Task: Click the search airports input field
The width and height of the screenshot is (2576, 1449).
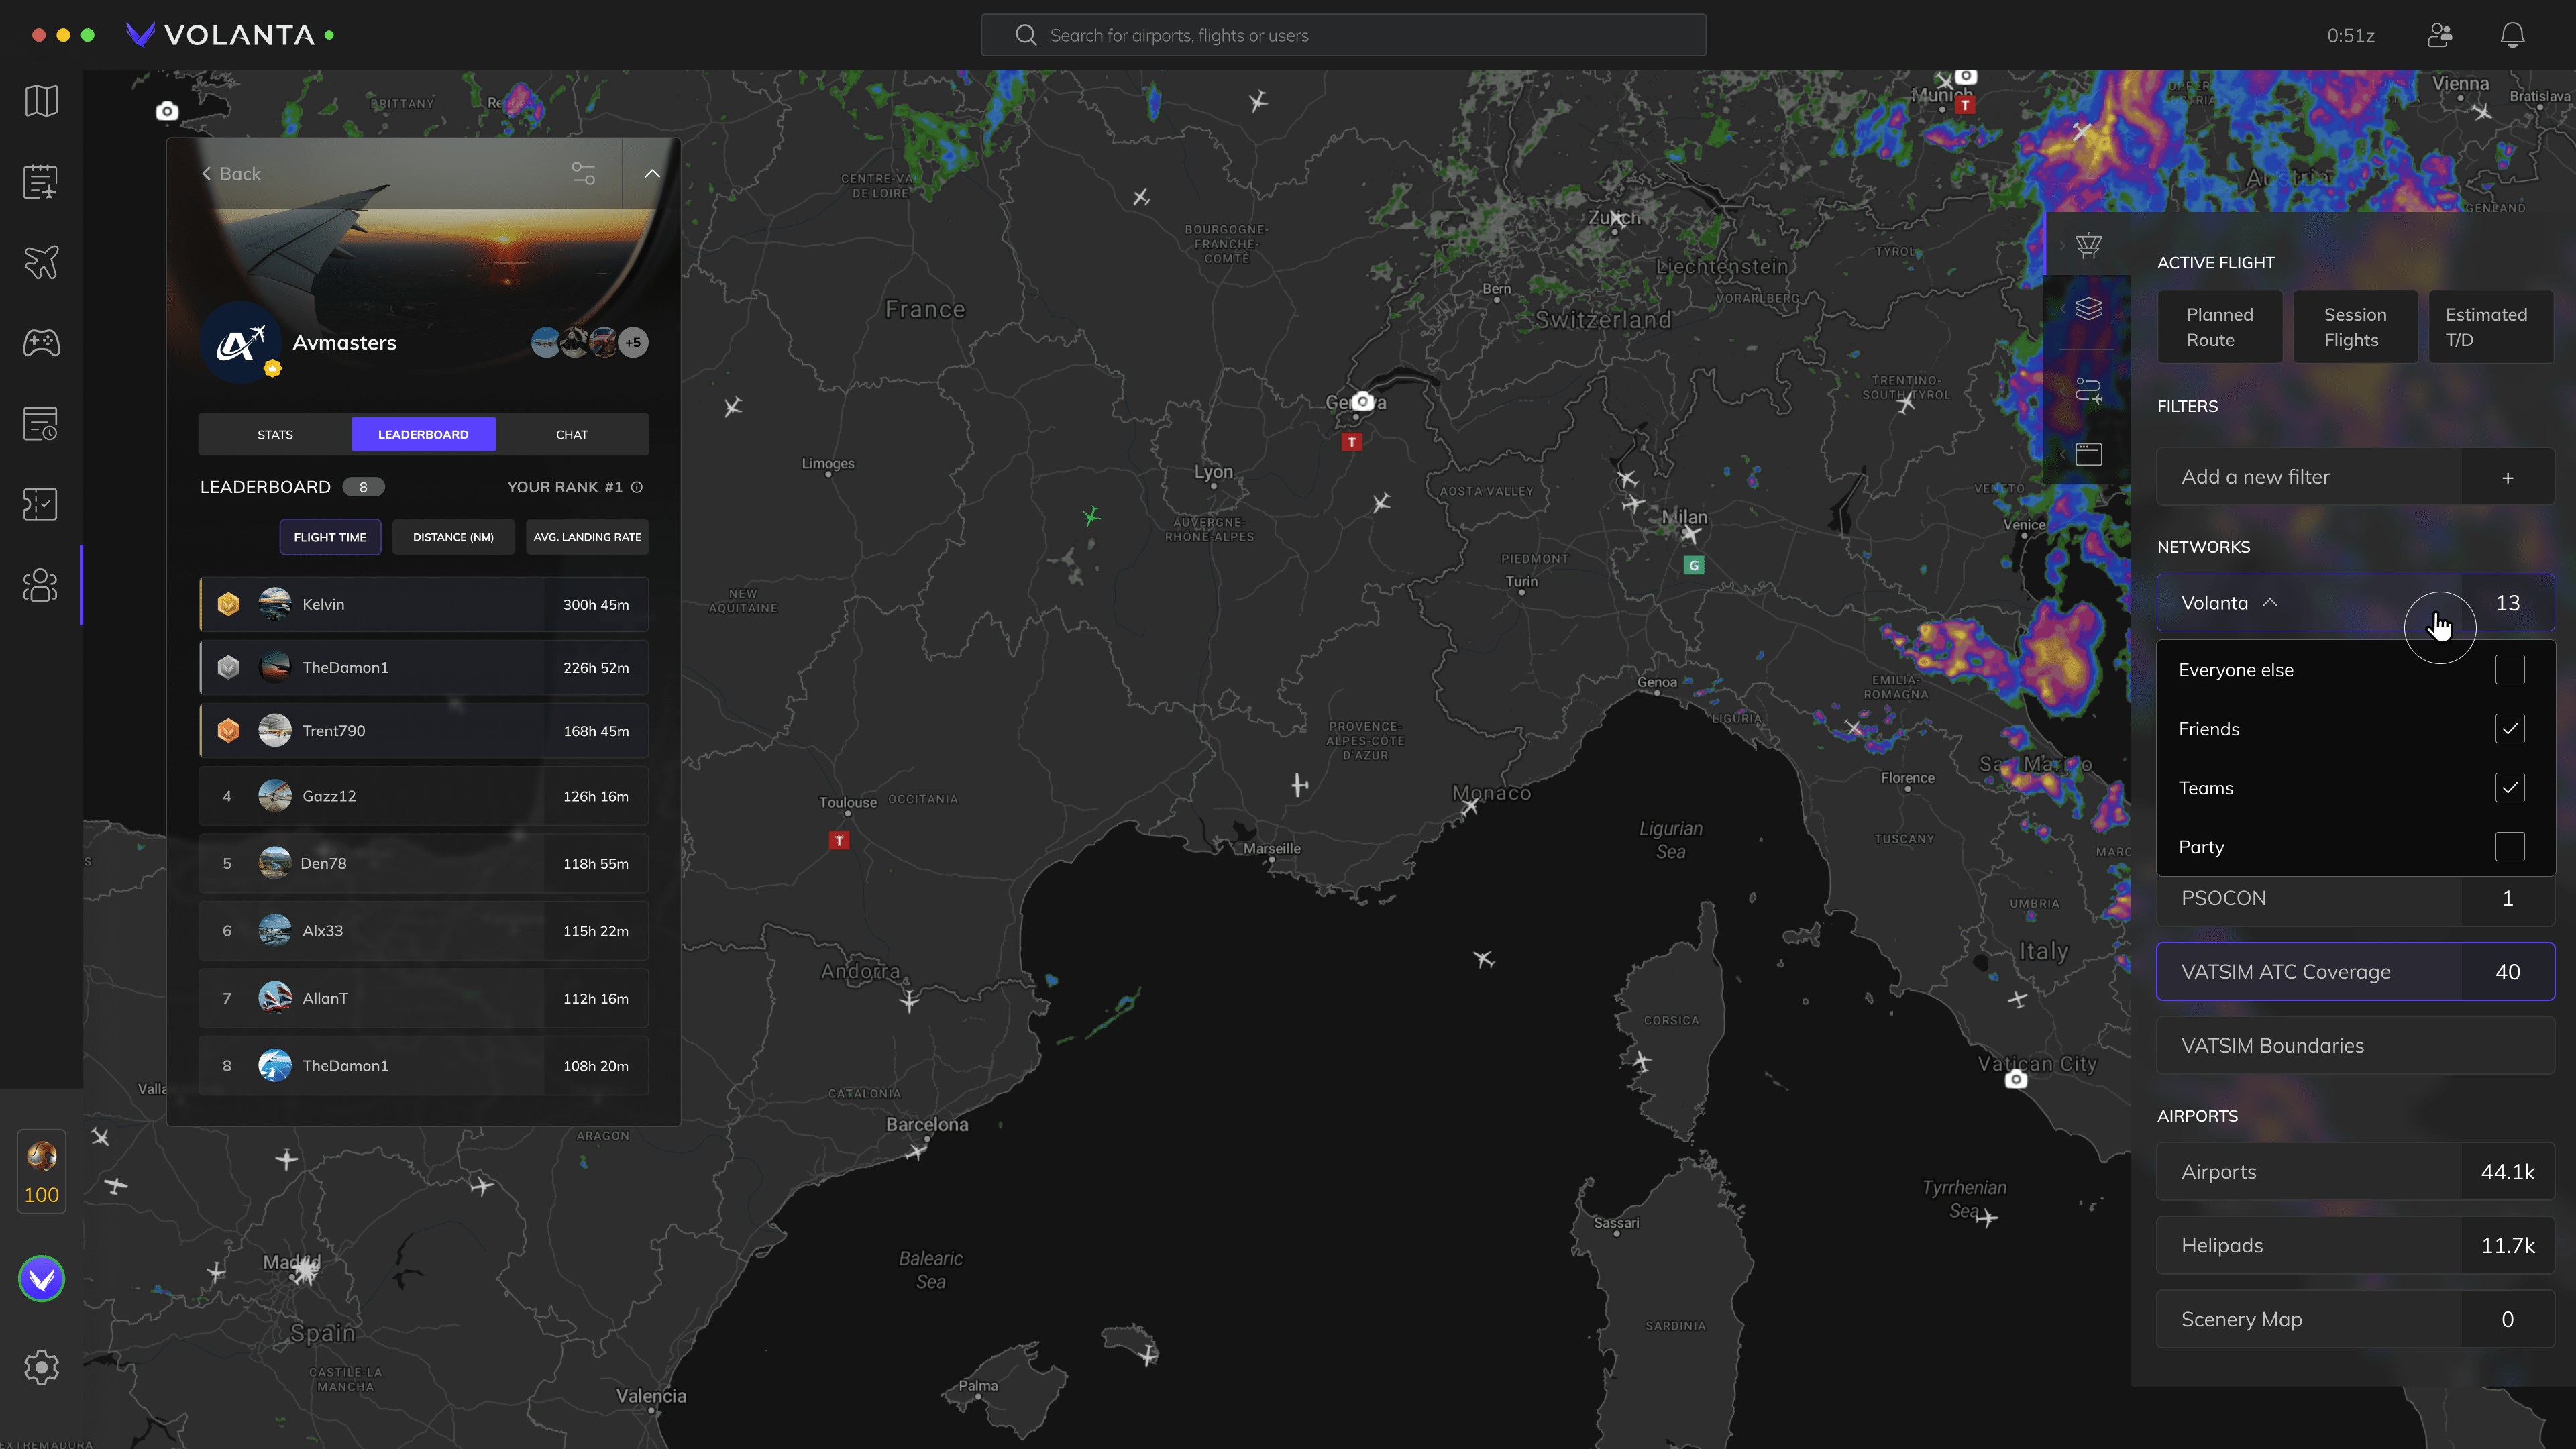Action: [1343, 36]
